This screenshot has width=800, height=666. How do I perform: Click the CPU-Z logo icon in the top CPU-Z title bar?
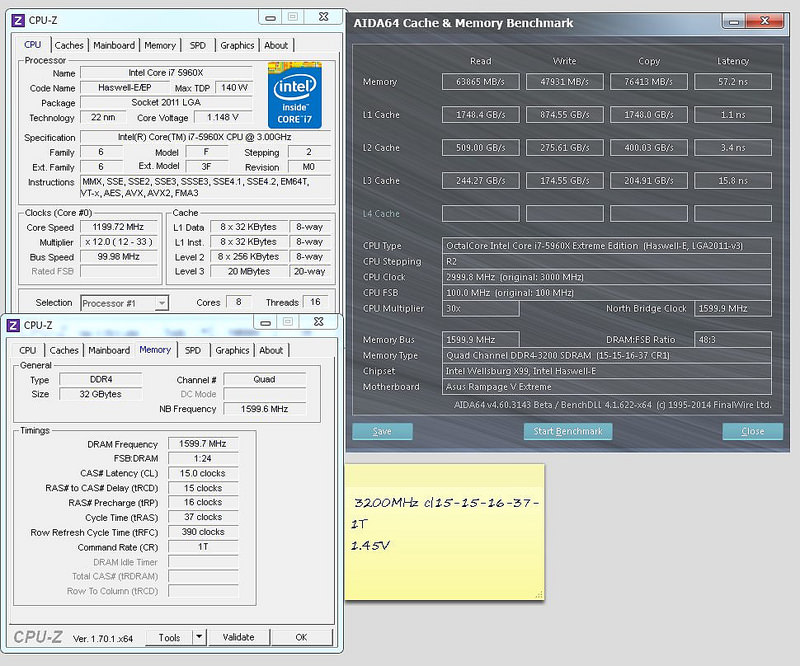(x=18, y=20)
